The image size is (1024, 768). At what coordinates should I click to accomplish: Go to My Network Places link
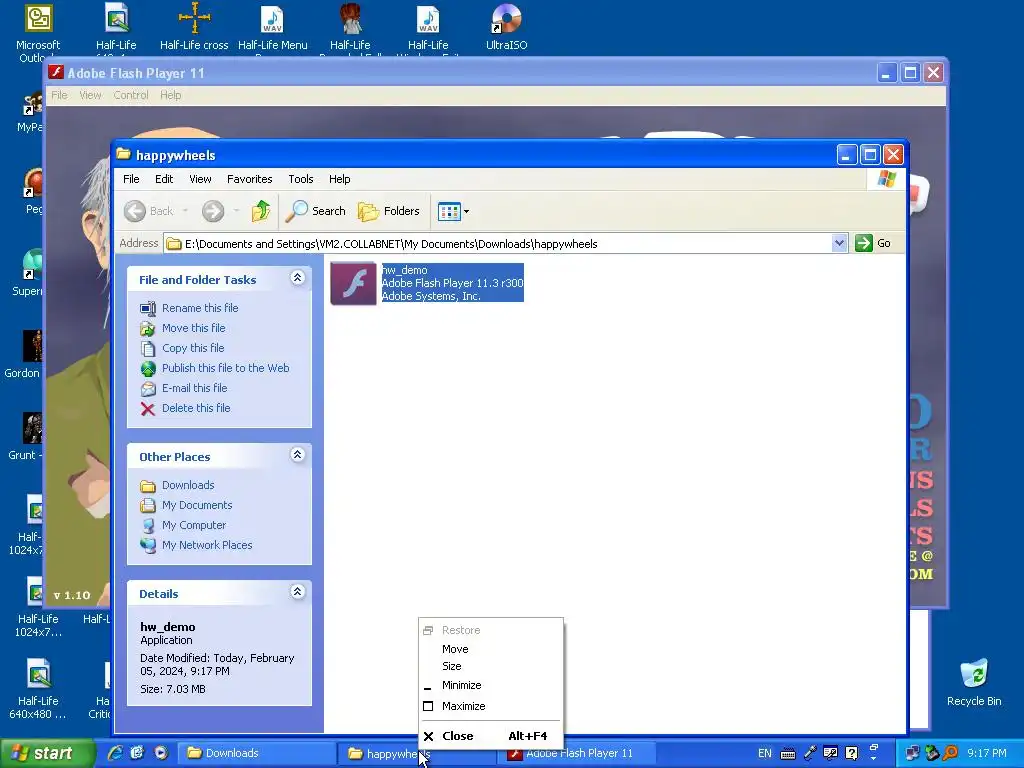[x=207, y=545]
